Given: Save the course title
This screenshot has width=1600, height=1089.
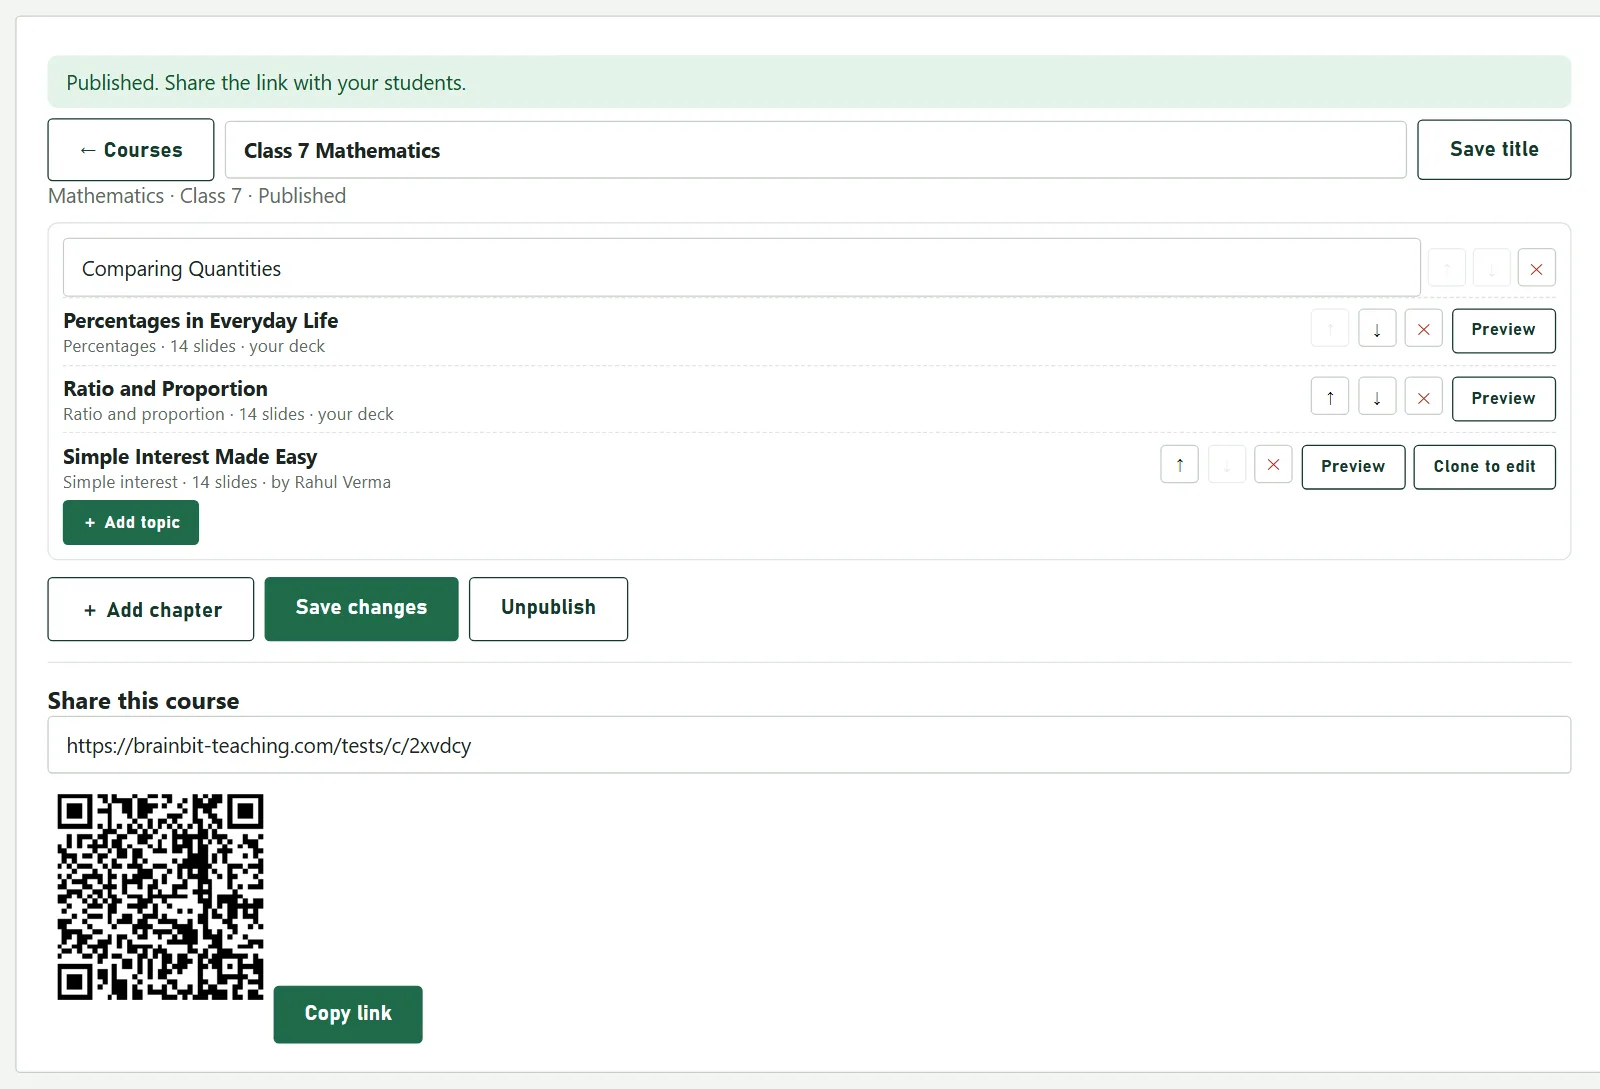Looking at the screenshot, I should point(1494,149).
